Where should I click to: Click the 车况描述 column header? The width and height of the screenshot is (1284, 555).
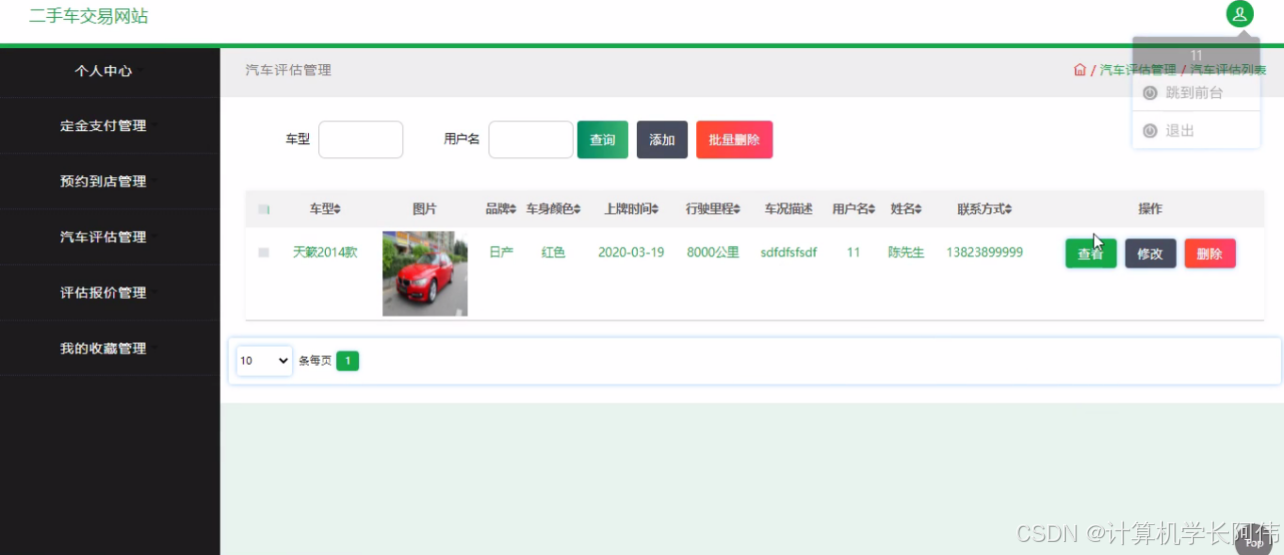(x=789, y=210)
